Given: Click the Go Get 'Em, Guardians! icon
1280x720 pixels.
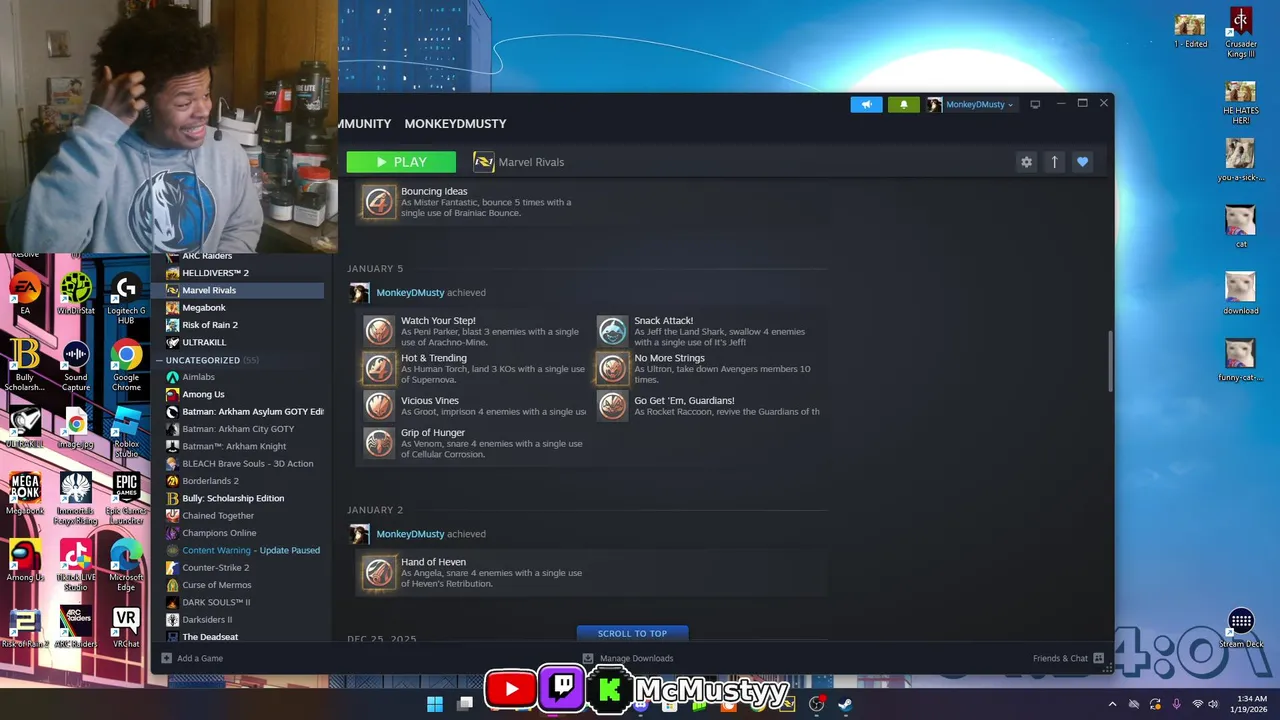Looking at the screenshot, I should (612, 405).
